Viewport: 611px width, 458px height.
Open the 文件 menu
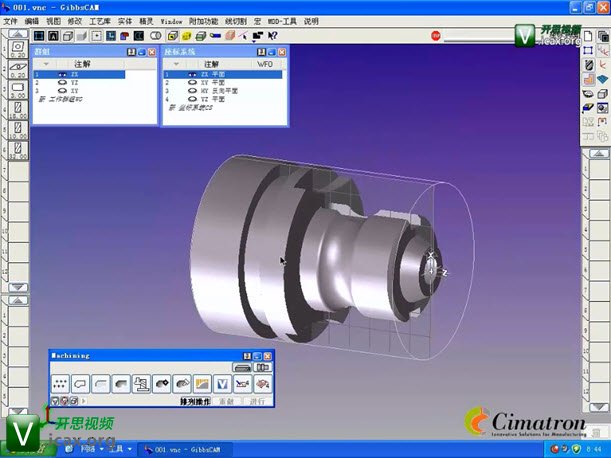coord(11,21)
